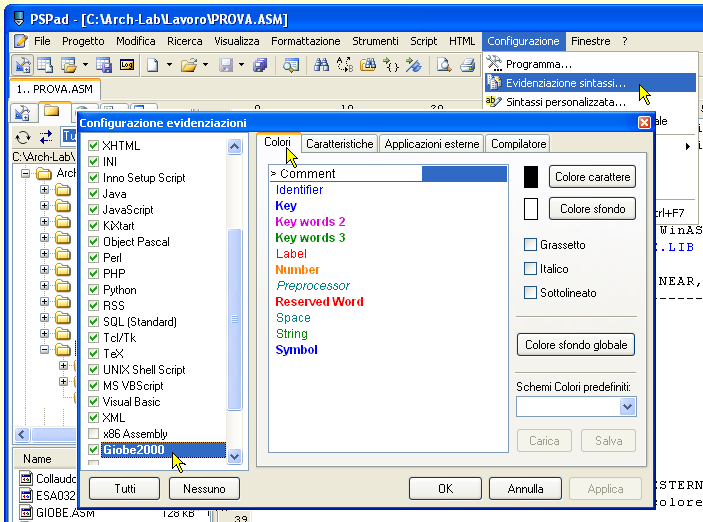
Task: Toggle the Python checkbox
Action: tap(93, 290)
